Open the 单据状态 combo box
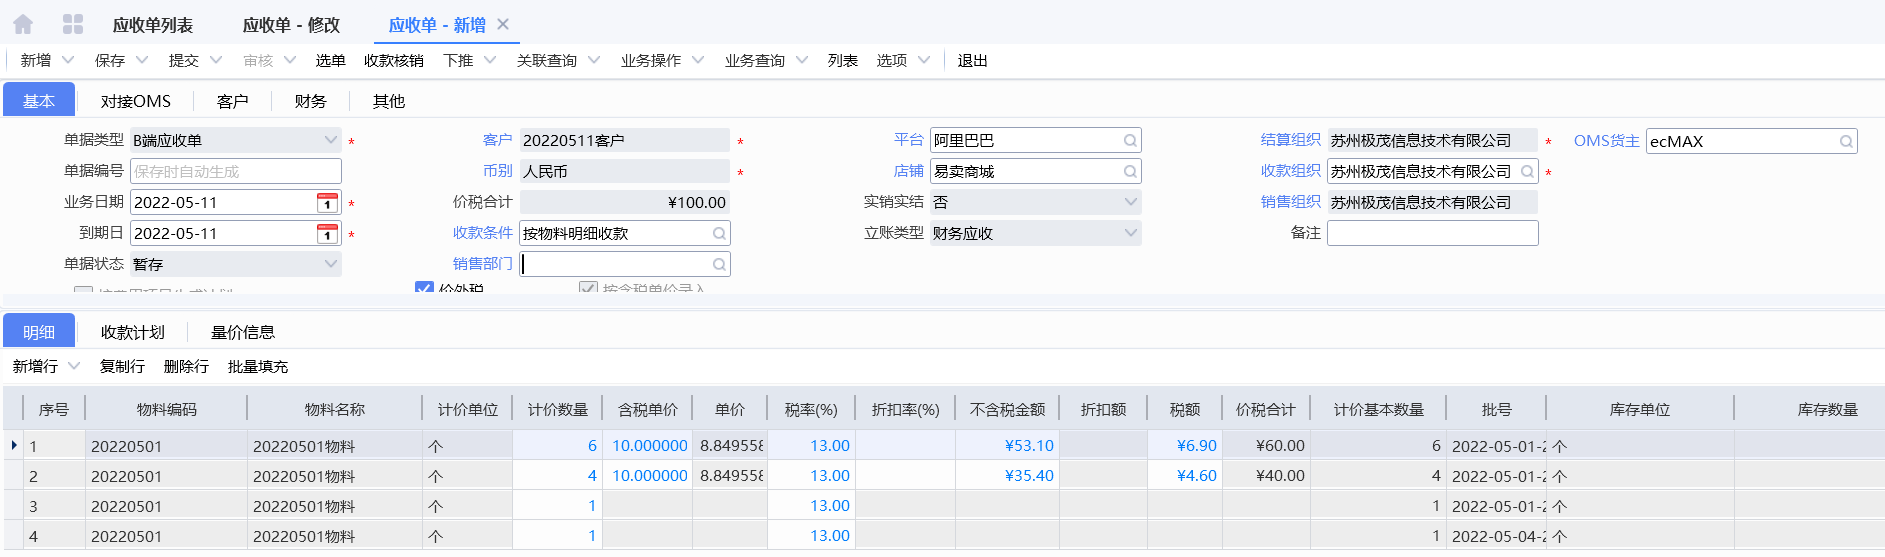The width and height of the screenshot is (1885, 557). coord(236,265)
